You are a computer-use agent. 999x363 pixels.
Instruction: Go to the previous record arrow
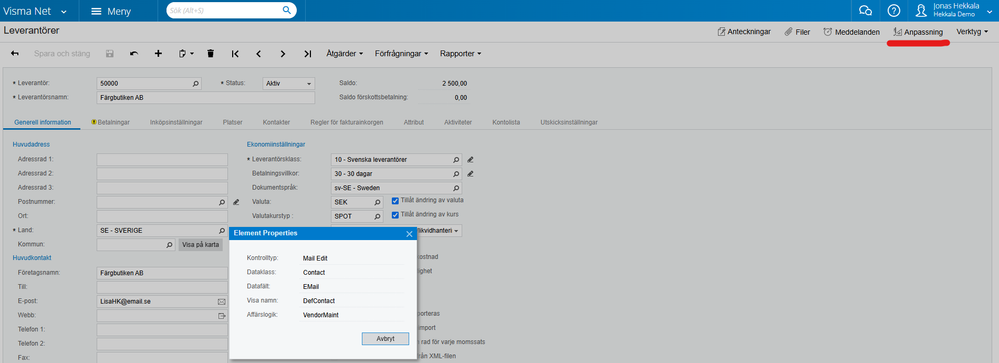pyautogui.click(x=259, y=54)
